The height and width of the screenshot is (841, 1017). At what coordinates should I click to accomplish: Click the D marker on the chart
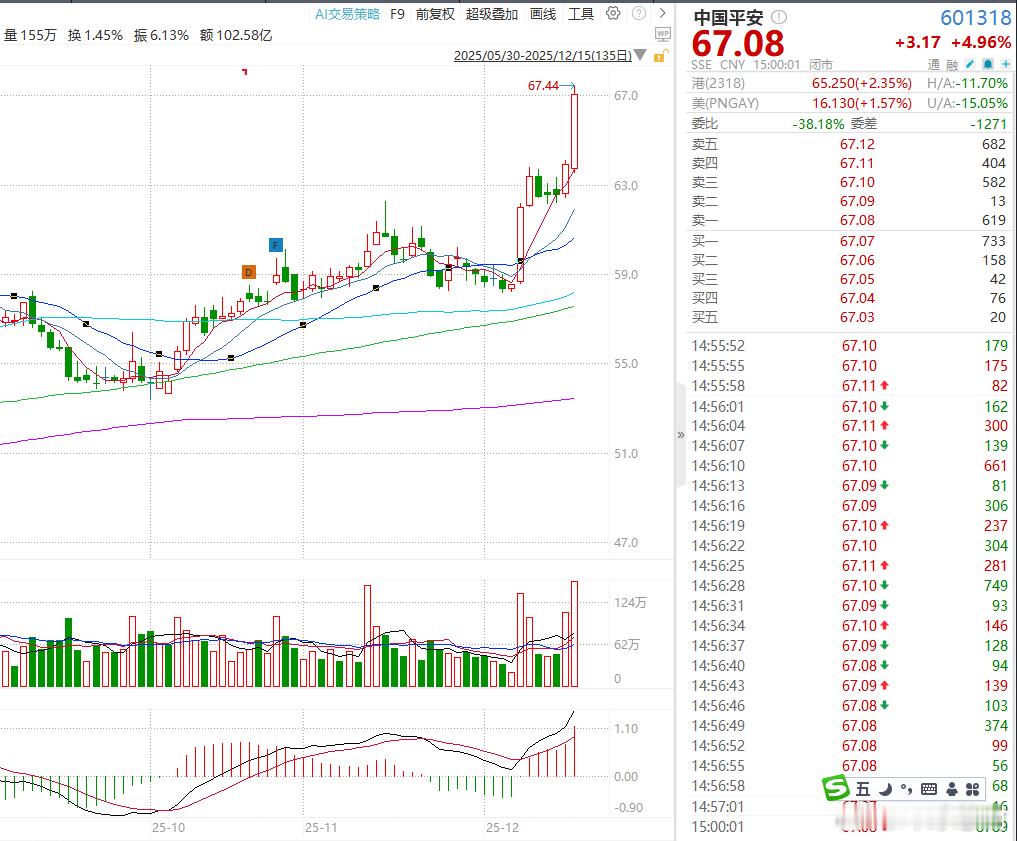[248, 272]
